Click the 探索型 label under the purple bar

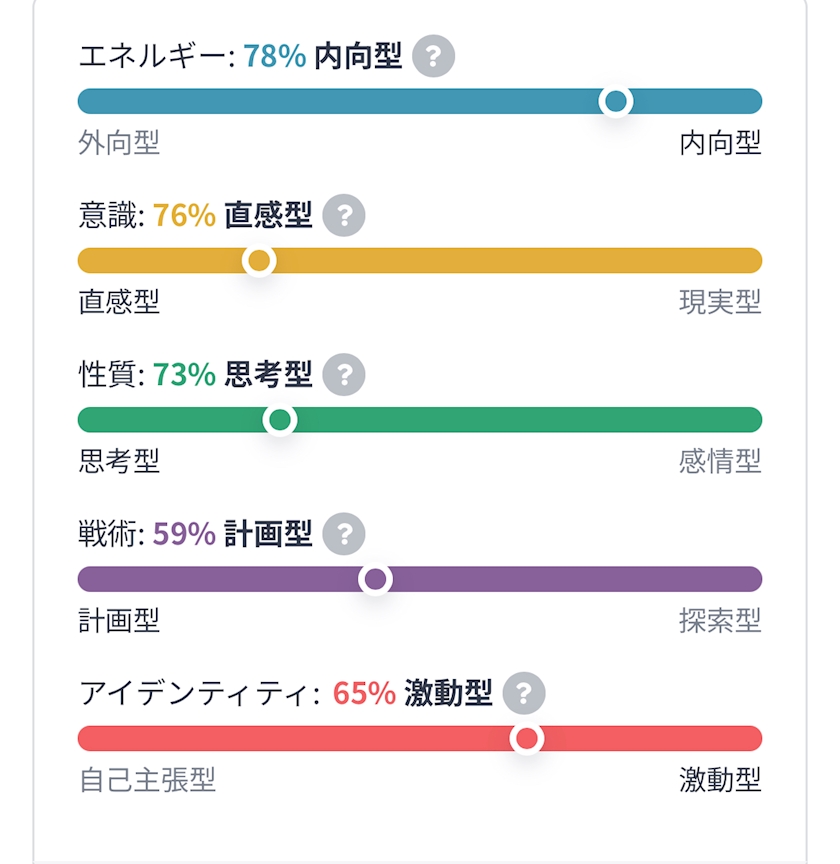pos(720,621)
